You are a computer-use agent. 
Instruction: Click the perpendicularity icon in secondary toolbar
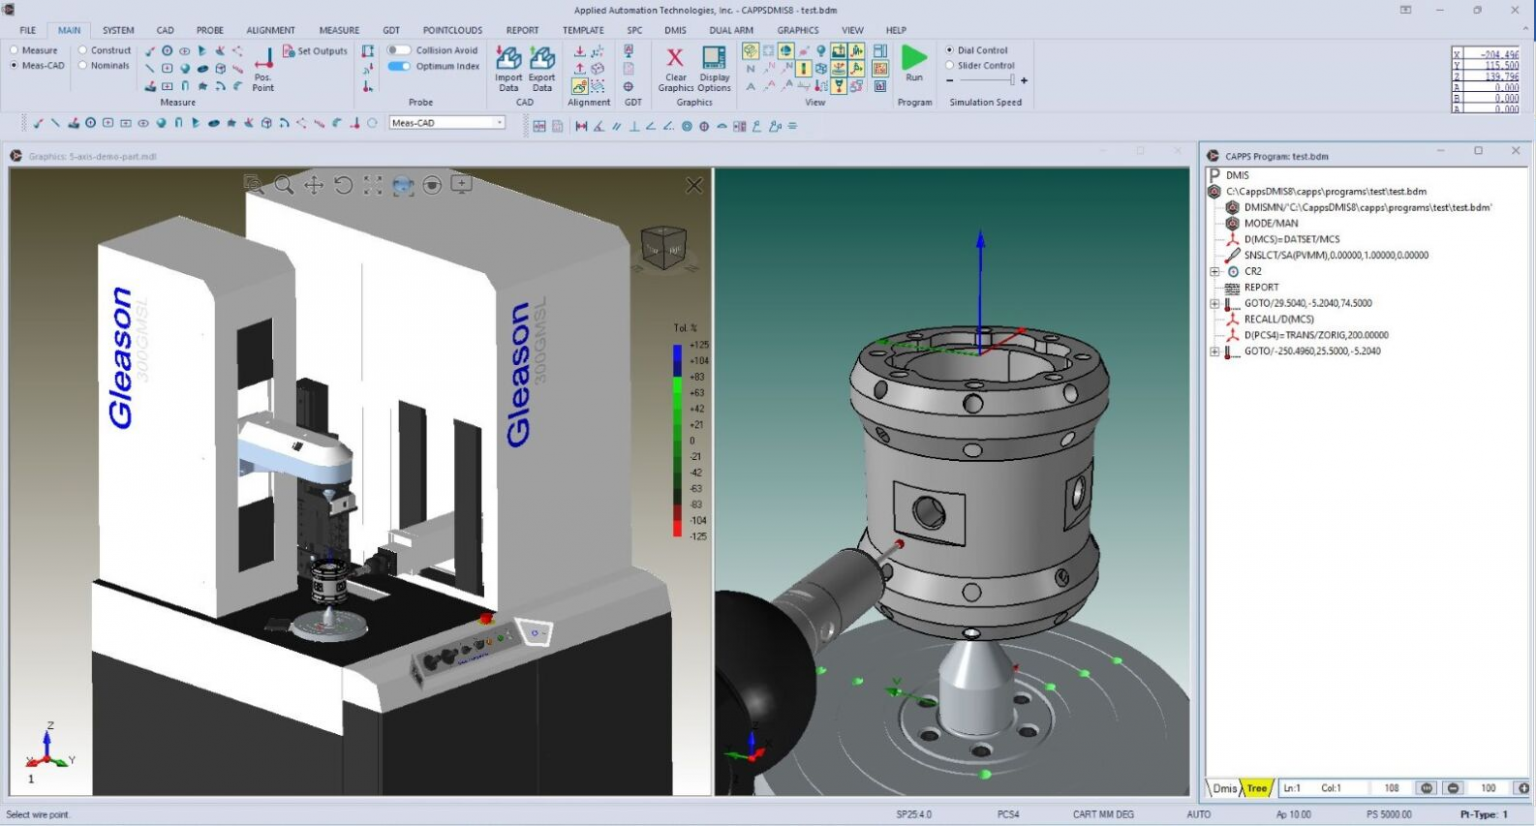634,126
